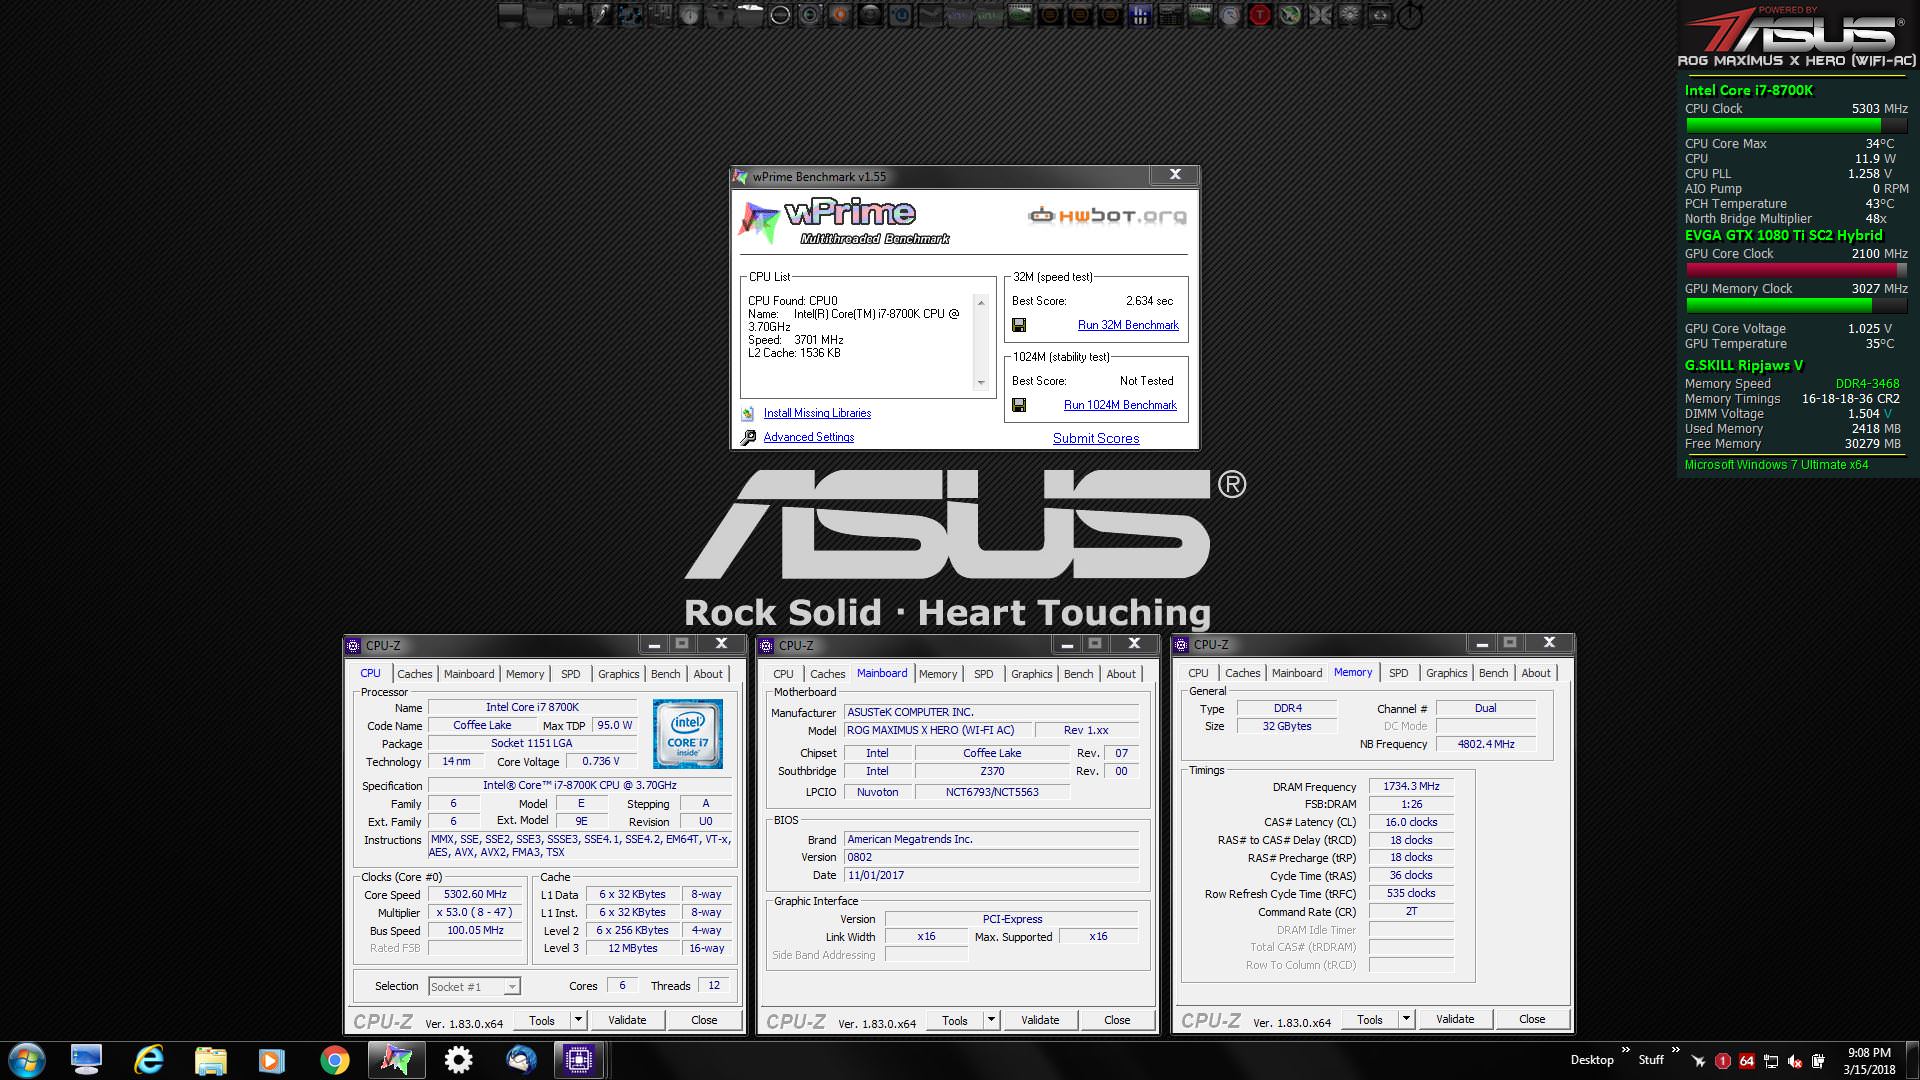Switch to Caches tab in the Processor CPU-Z window

[x=414, y=674]
